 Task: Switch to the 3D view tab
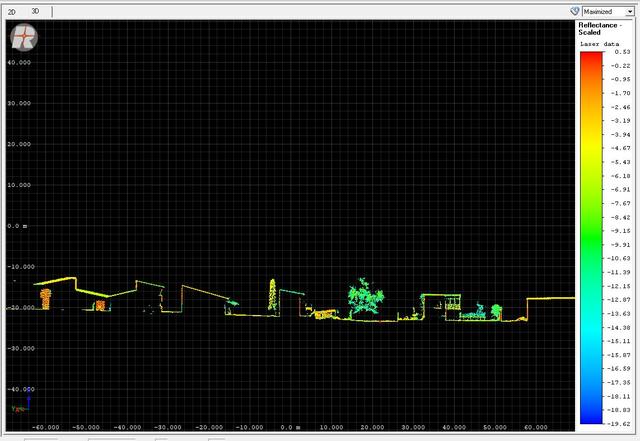tap(35, 11)
